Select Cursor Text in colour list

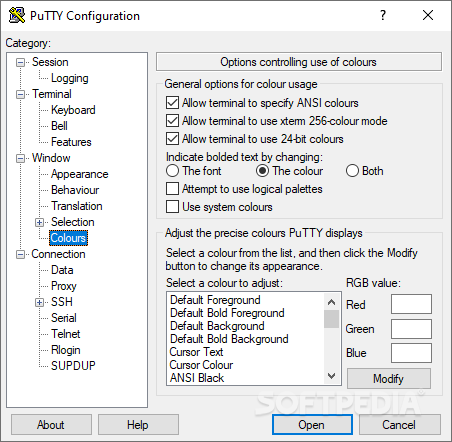pos(245,352)
